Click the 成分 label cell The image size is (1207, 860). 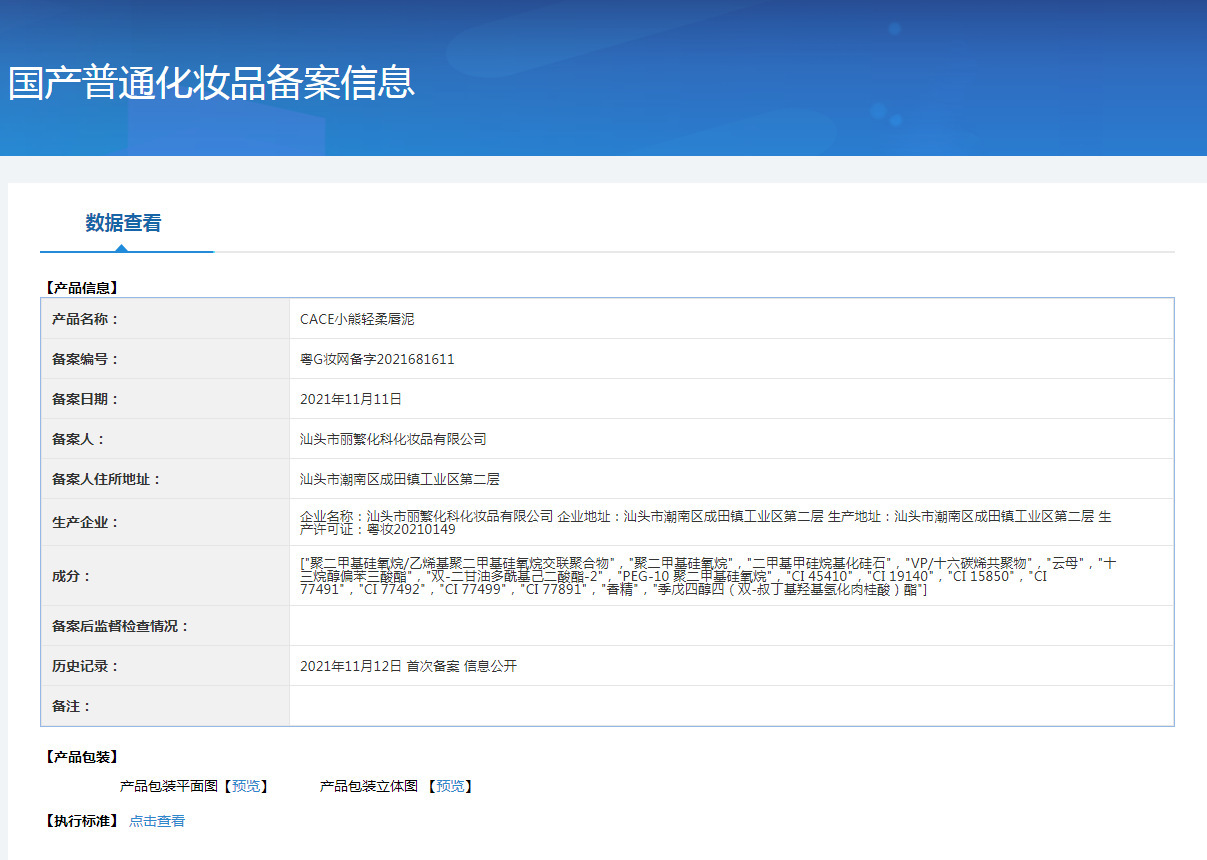(x=165, y=576)
